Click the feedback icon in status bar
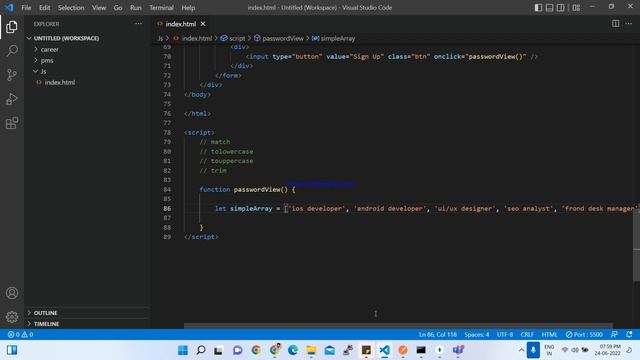The image size is (640, 360). coord(614,334)
